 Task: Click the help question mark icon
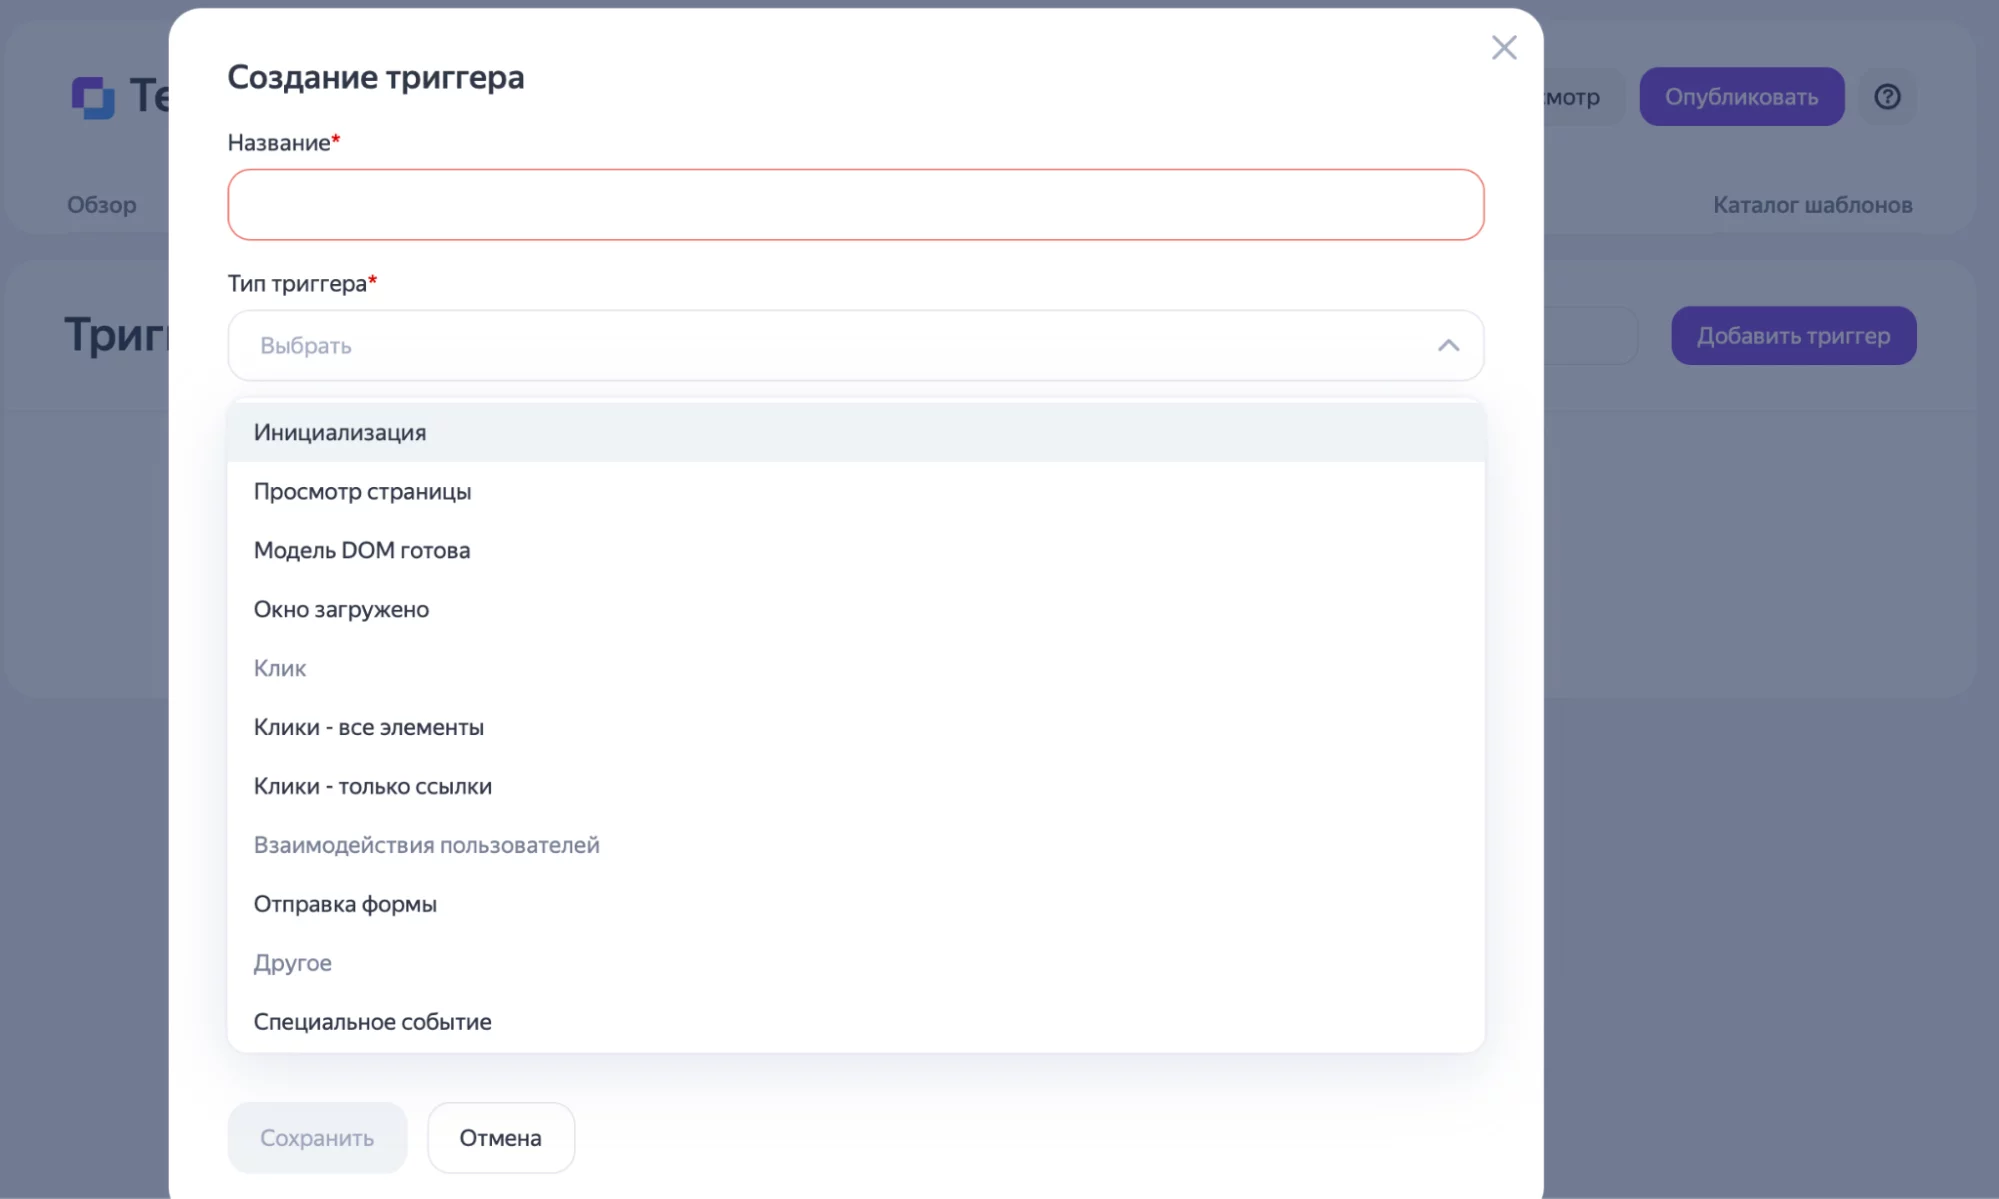click(1886, 97)
